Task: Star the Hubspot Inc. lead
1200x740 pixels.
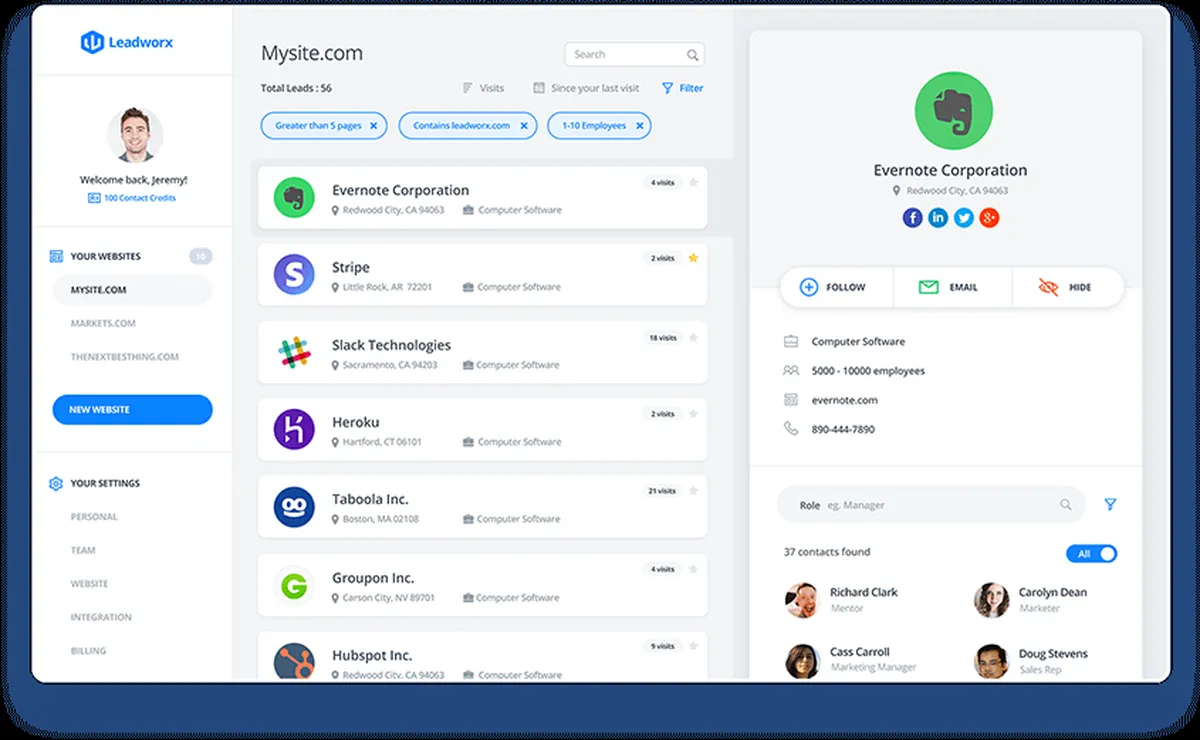Action: [693, 646]
